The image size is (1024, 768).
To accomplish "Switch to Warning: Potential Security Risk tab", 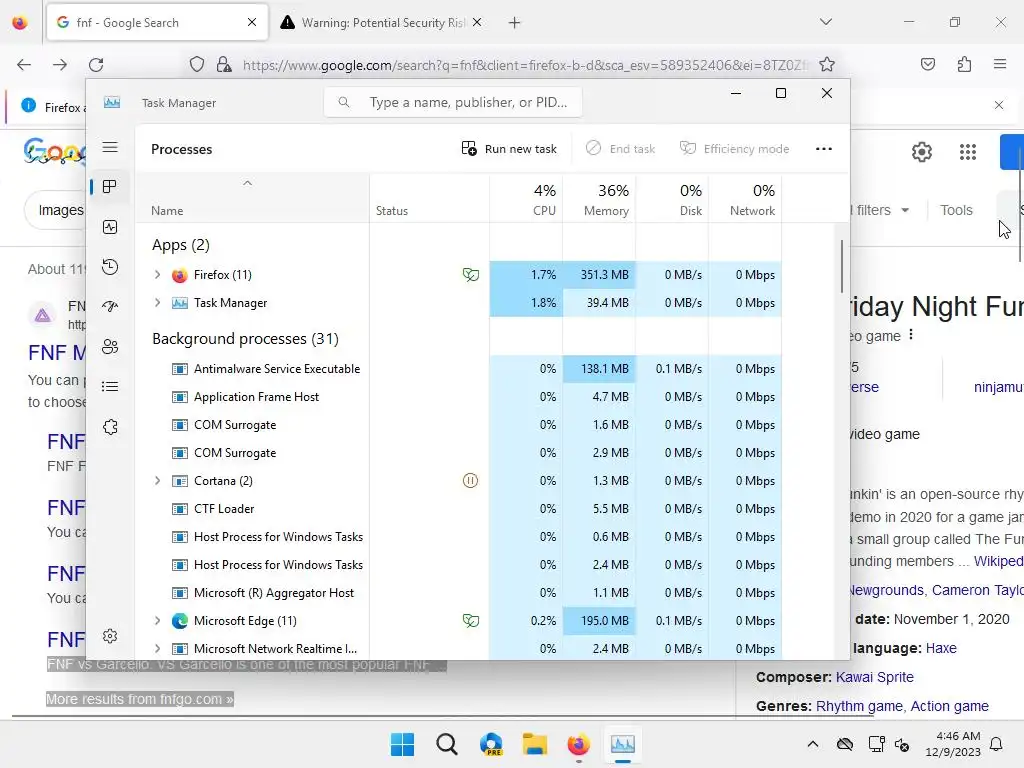I will 382,23.
